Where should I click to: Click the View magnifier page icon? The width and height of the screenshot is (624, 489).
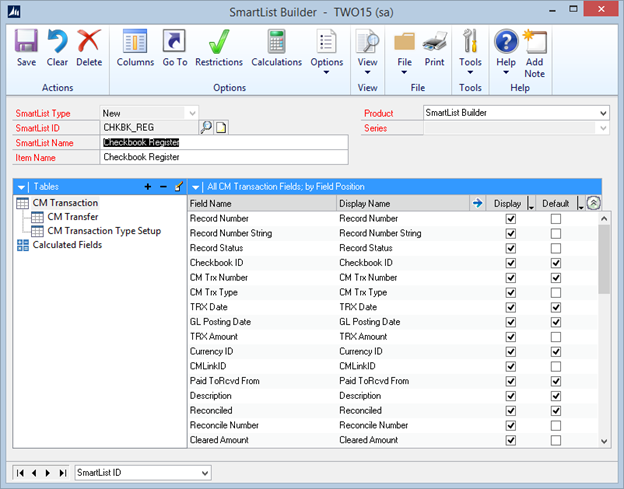367,41
